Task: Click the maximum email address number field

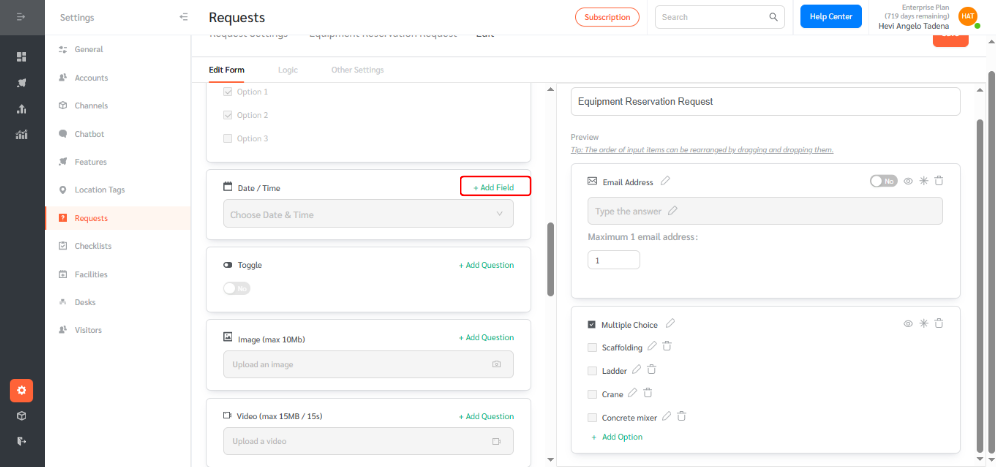Action: coord(614,260)
